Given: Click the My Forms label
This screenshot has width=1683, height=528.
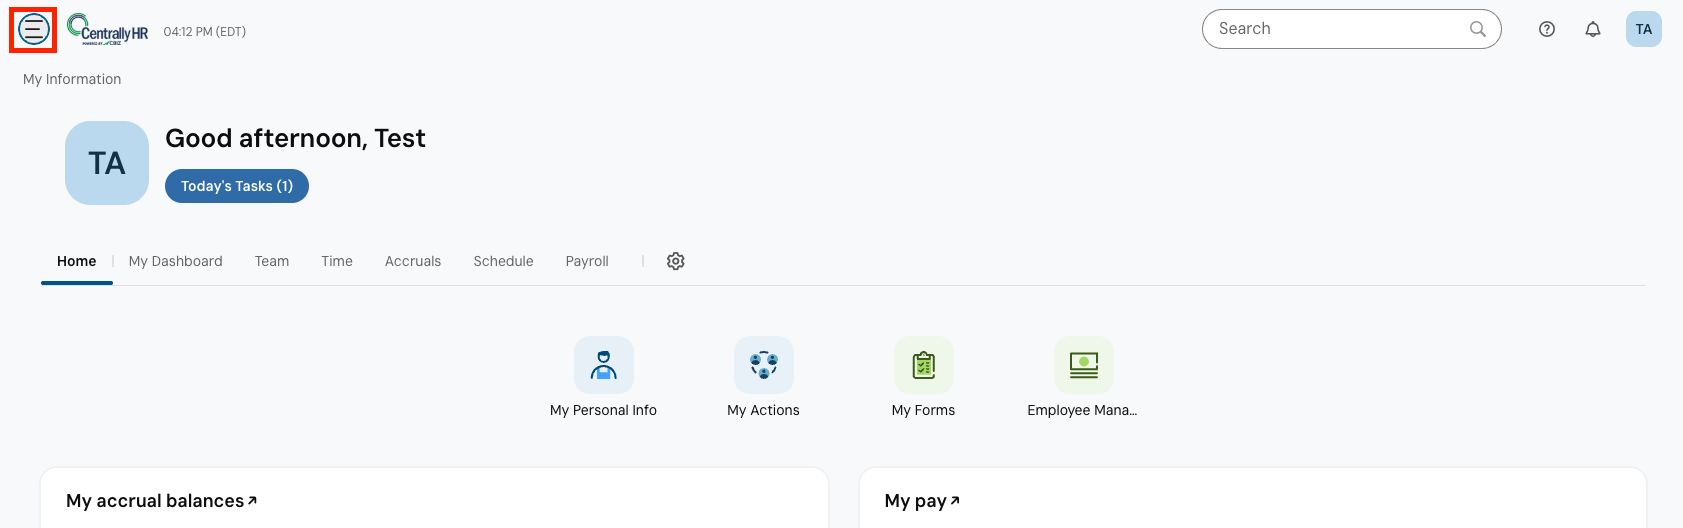Looking at the screenshot, I should tap(924, 410).
